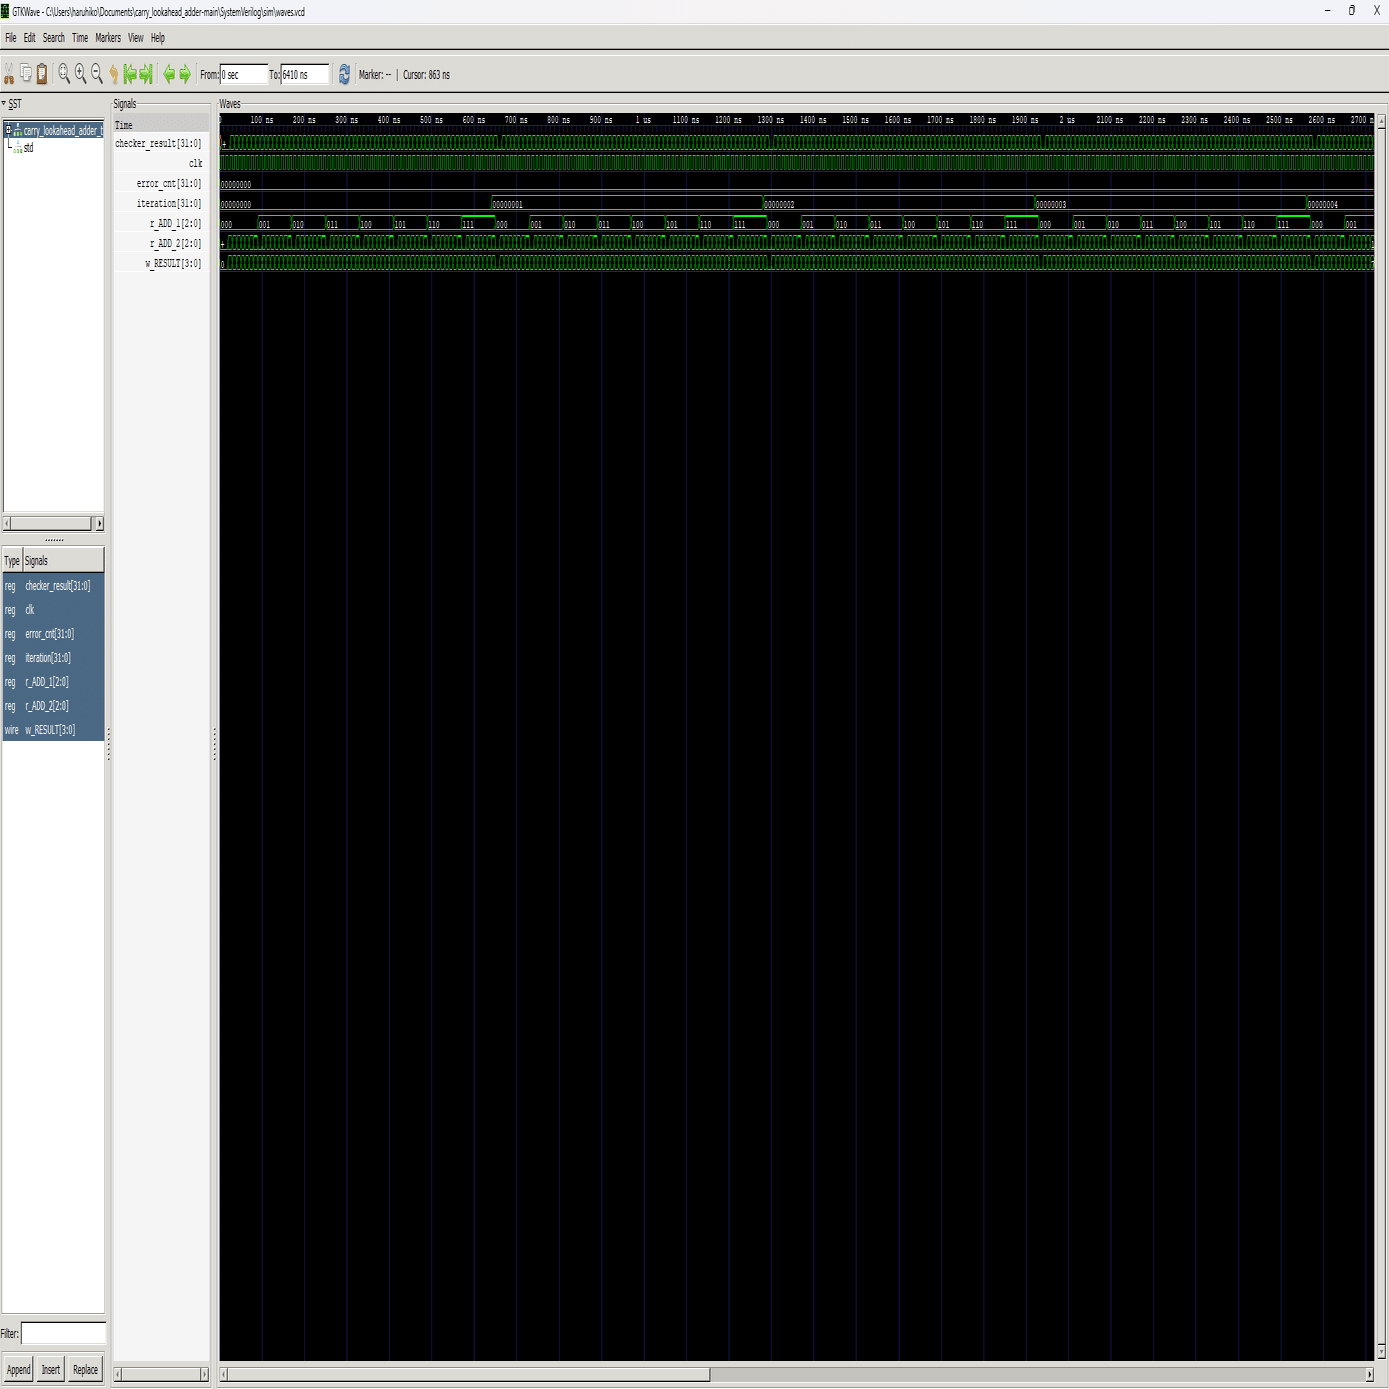Screen dimensions: 1389x1389
Task: Select the Cut Traces scissors tool
Action: (x=9, y=73)
